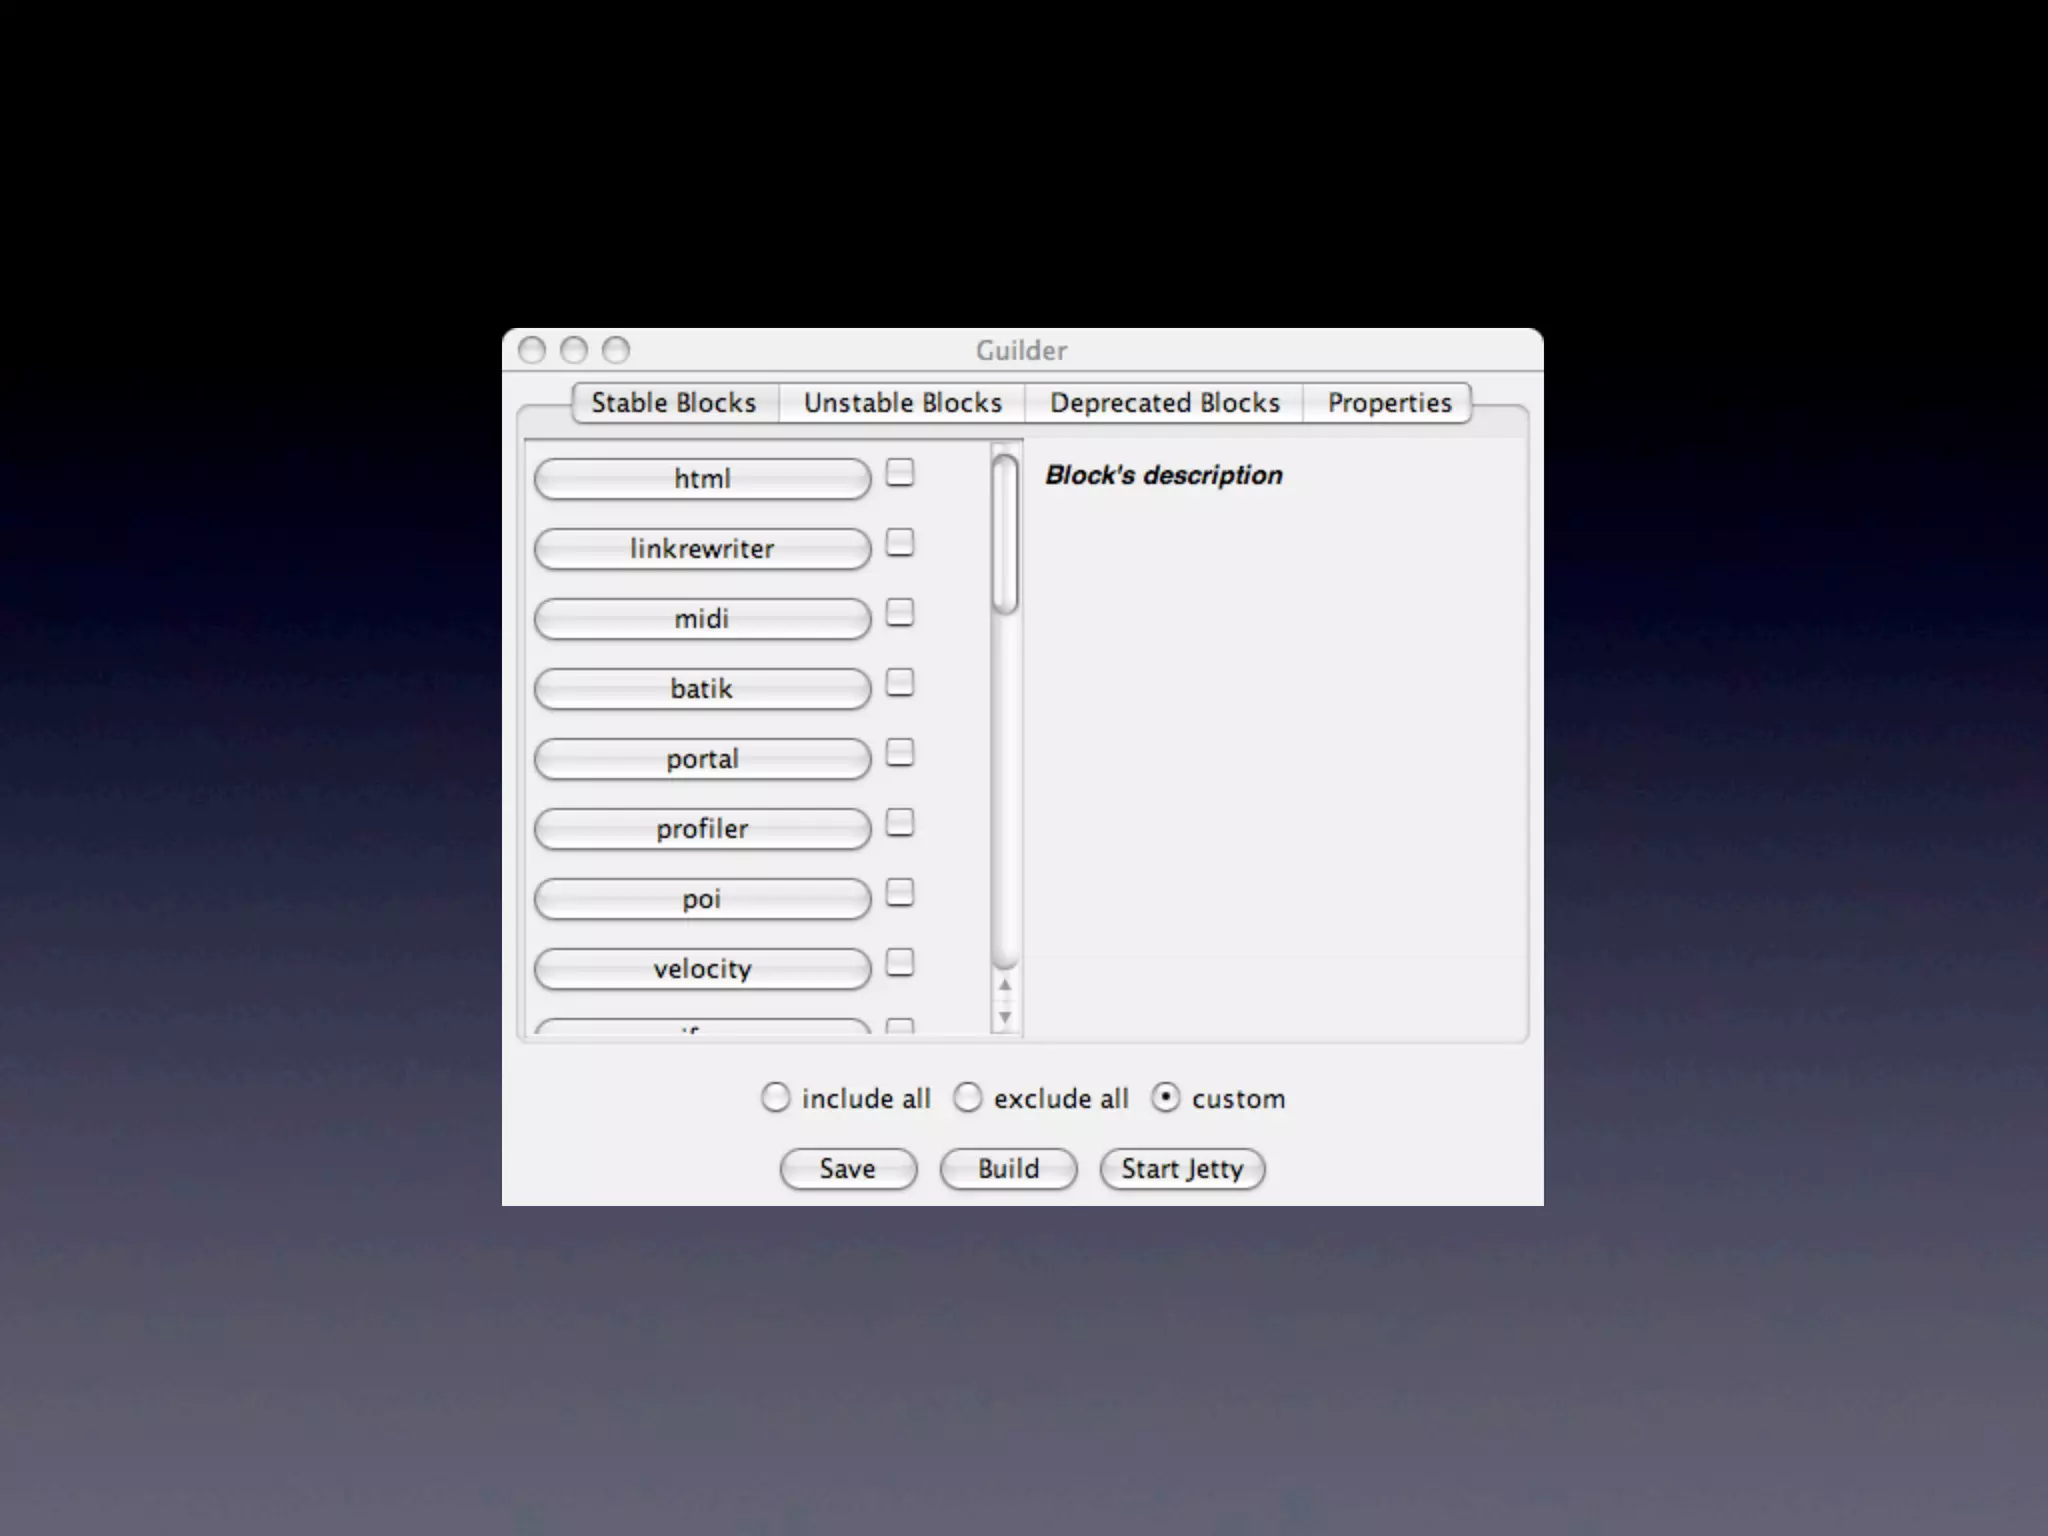The width and height of the screenshot is (2048, 1536).
Task: Open the Deprecated Blocks tab
Action: click(1164, 403)
